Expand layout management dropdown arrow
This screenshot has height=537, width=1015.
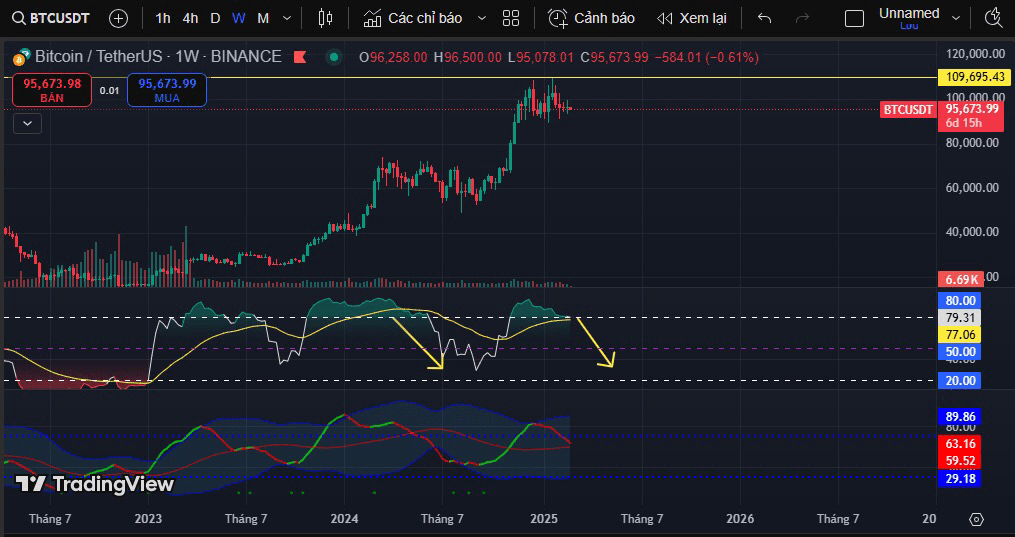pyautogui.click(x=956, y=18)
